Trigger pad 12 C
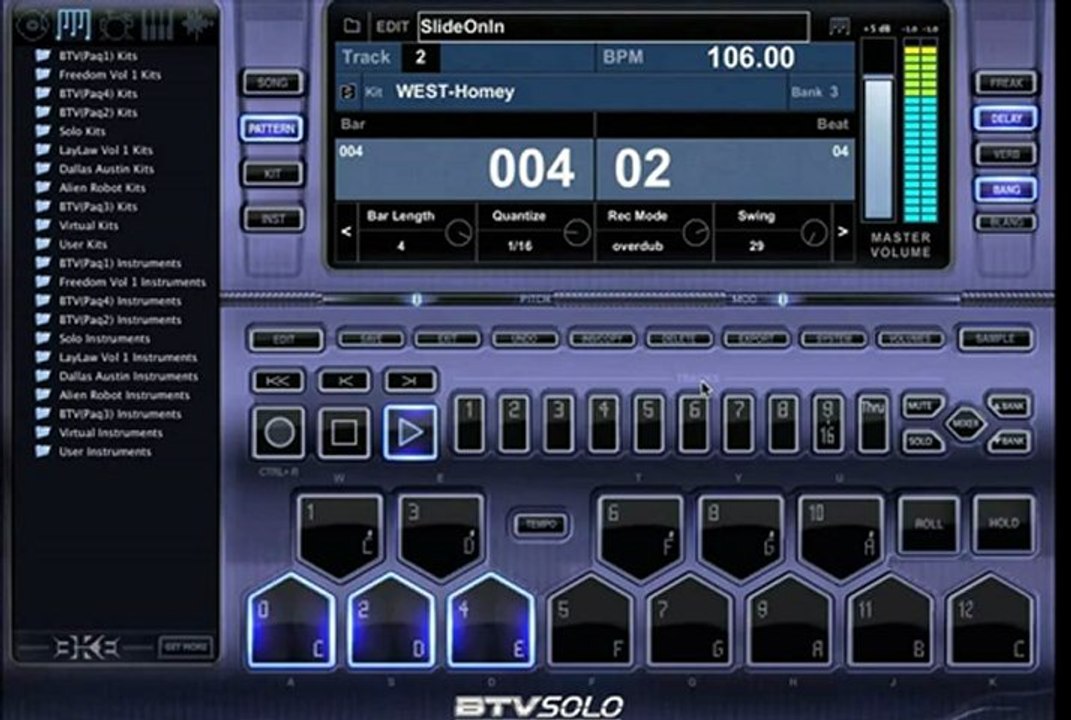This screenshot has height=720, width=1071. click(x=990, y=621)
